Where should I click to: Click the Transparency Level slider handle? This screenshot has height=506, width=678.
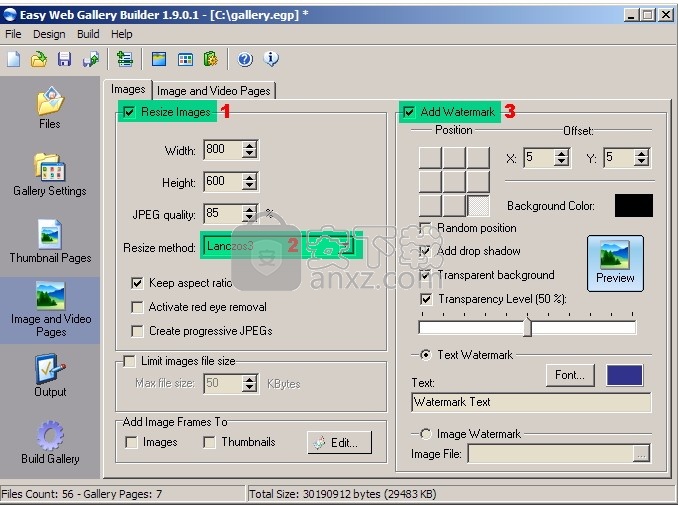tap(528, 327)
